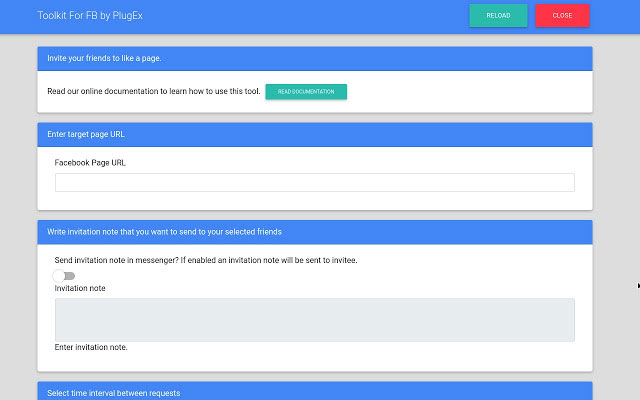This screenshot has width=640, height=400.
Task: Enable the send invitation note toggle
Action: pyautogui.click(x=65, y=275)
